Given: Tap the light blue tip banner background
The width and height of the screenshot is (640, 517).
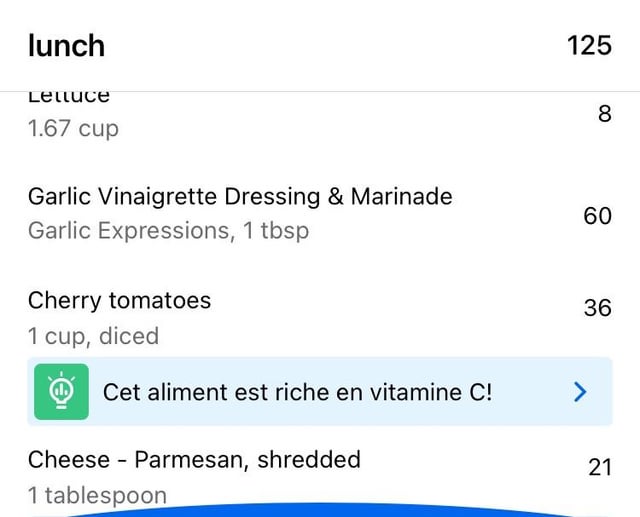Looking at the screenshot, I should (320, 392).
